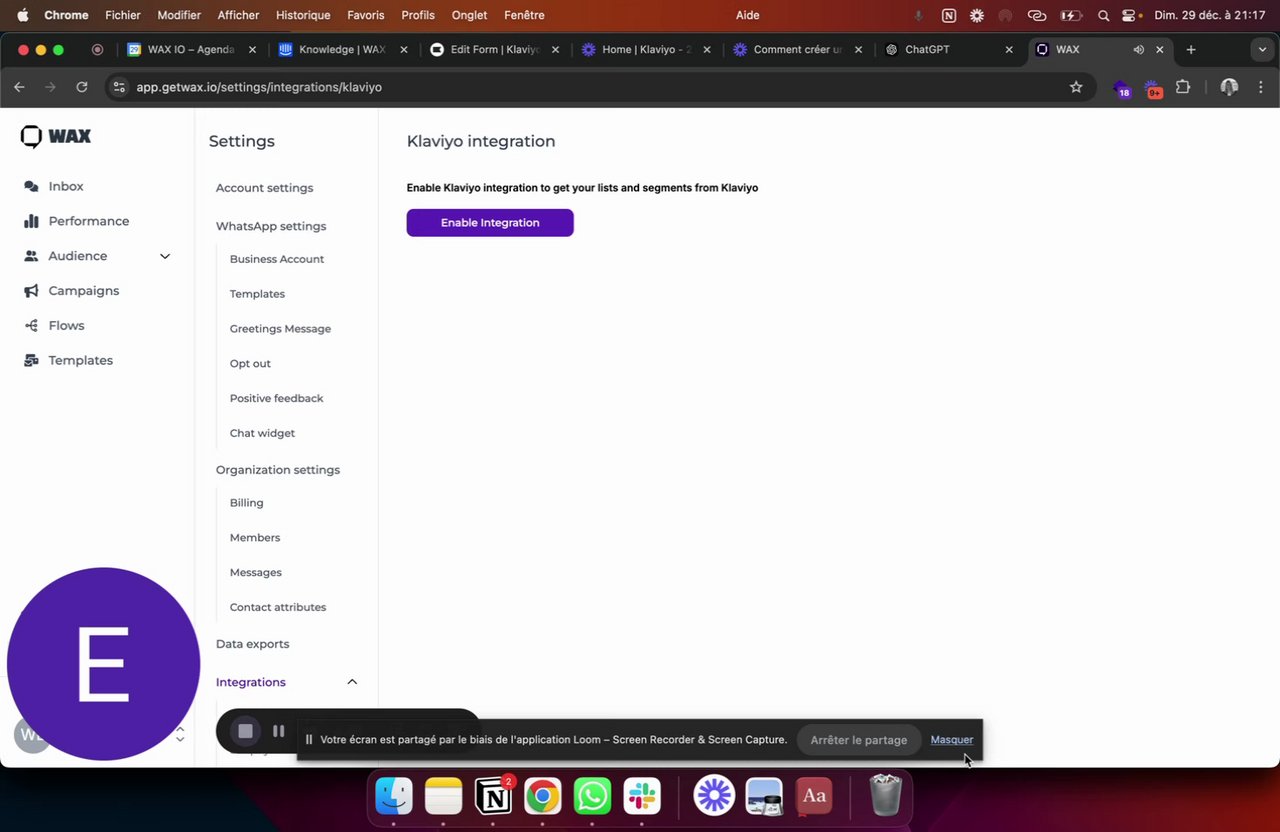Image resolution: width=1280 pixels, height=832 pixels.
Task: Stop the Loom recording
Action: coord(245,731)
